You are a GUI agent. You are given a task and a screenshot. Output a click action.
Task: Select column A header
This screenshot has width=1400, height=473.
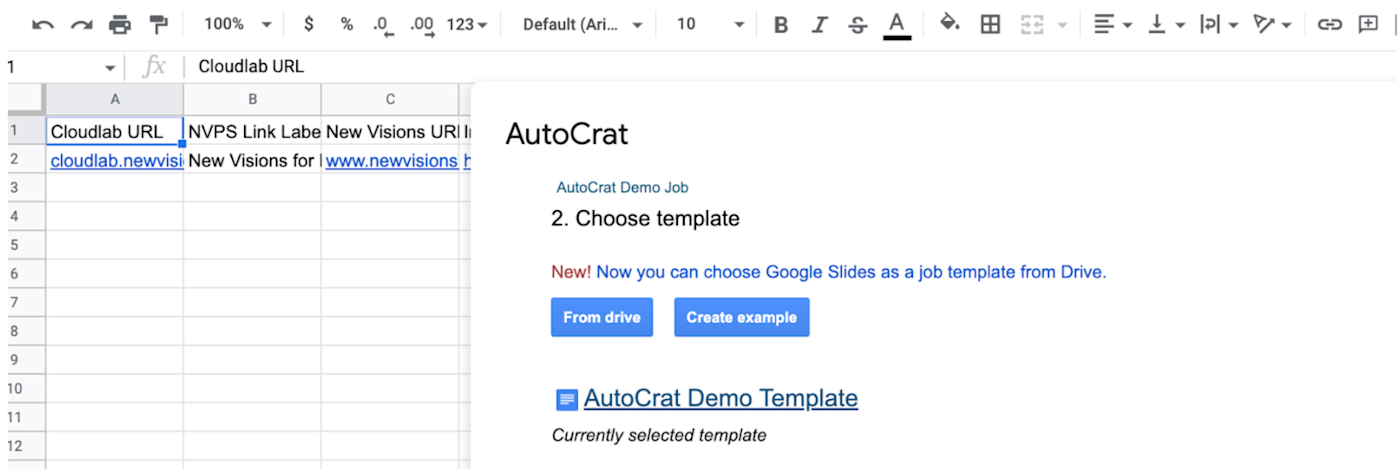pyautogui.click(x=115, y=99)
